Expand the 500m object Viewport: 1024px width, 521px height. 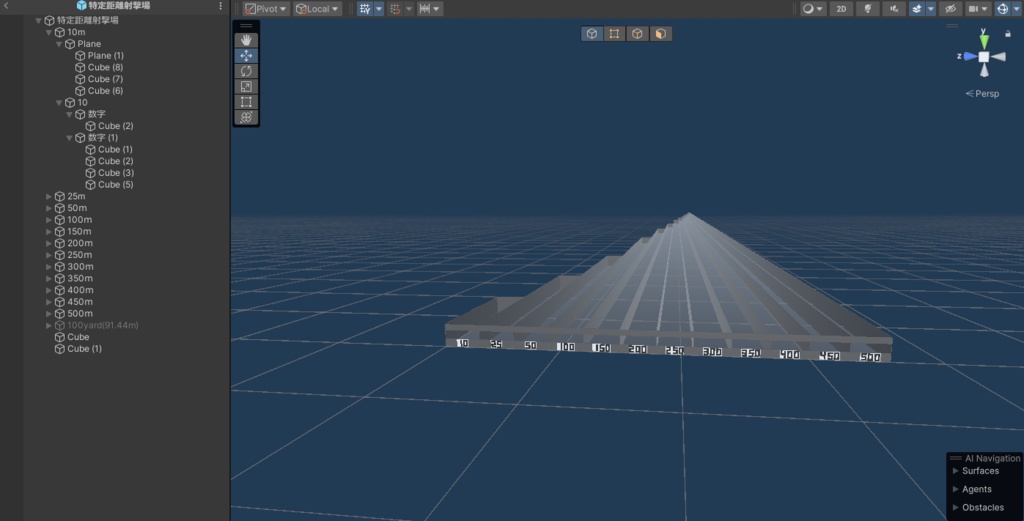[x=49, y=314]
